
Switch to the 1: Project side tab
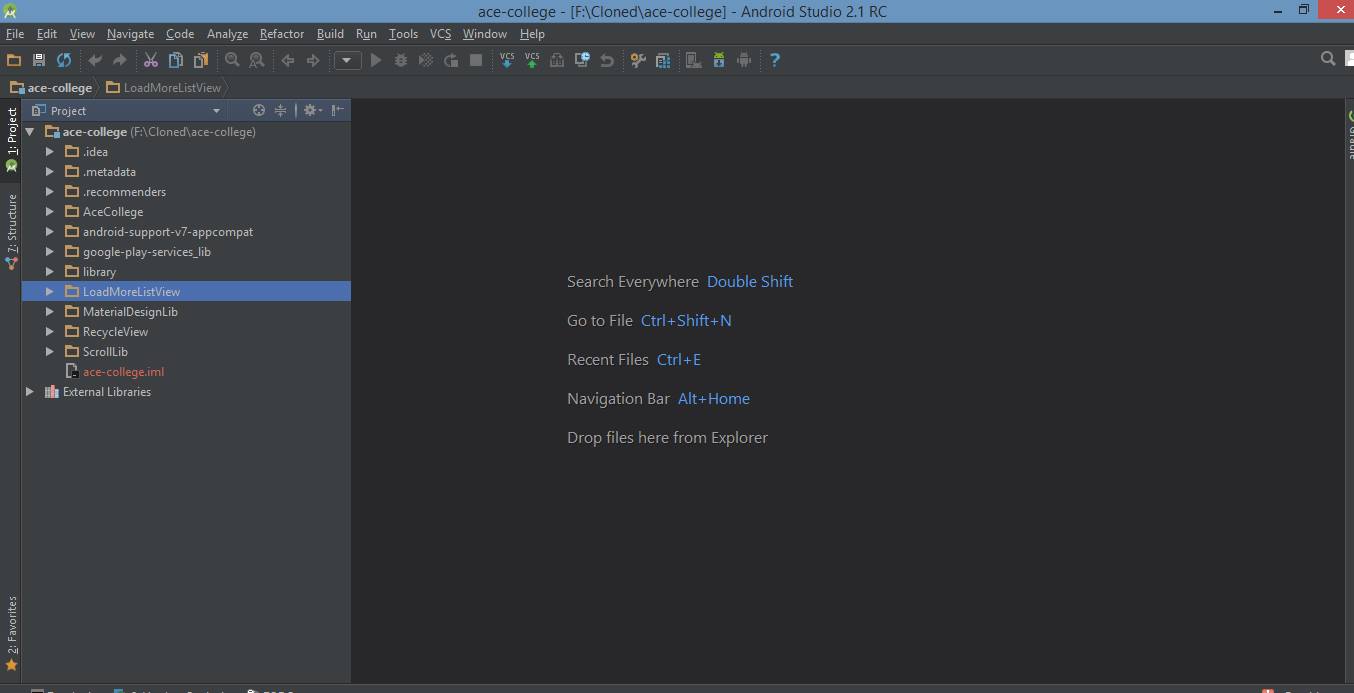(x=11, y=139)
